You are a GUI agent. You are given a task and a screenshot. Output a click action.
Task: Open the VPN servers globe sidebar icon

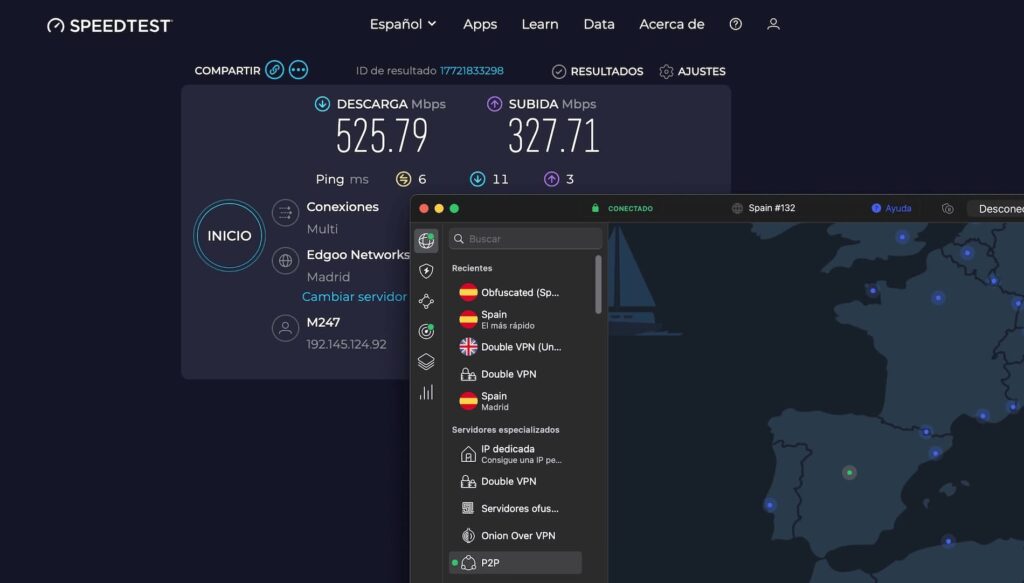point(426,240)
